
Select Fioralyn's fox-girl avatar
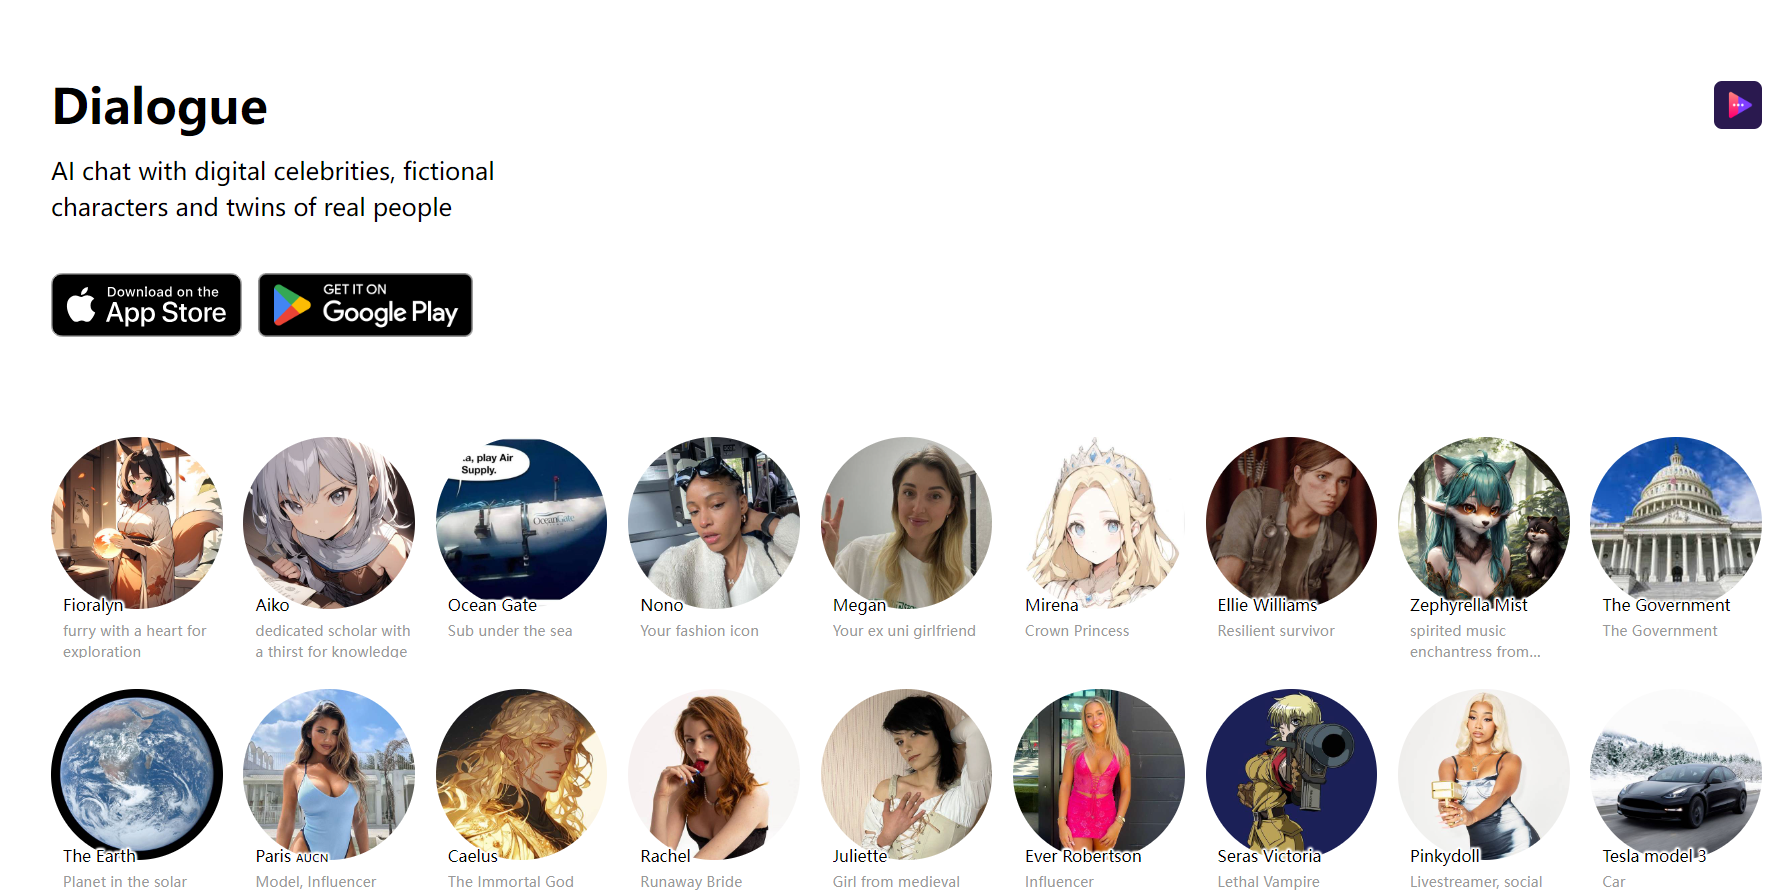(x=137, y=523)
